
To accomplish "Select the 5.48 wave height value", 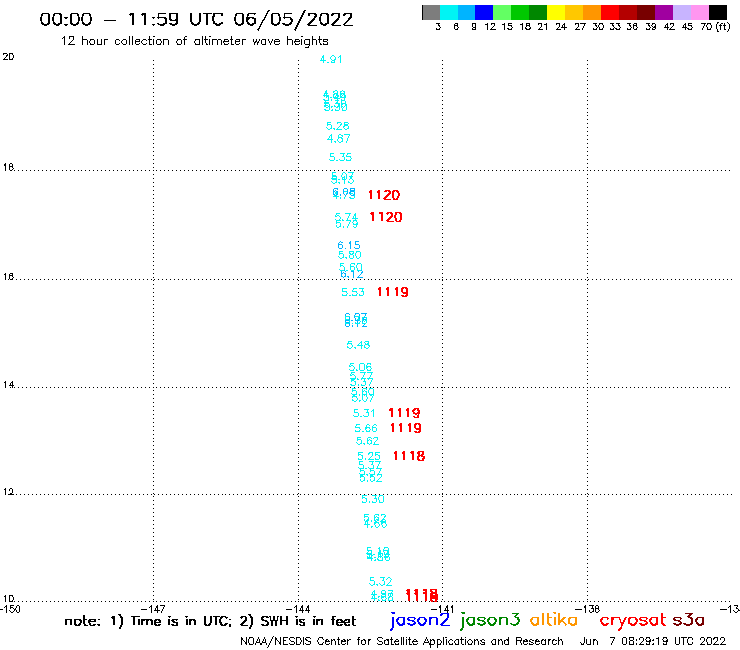I will click(358, 345).
